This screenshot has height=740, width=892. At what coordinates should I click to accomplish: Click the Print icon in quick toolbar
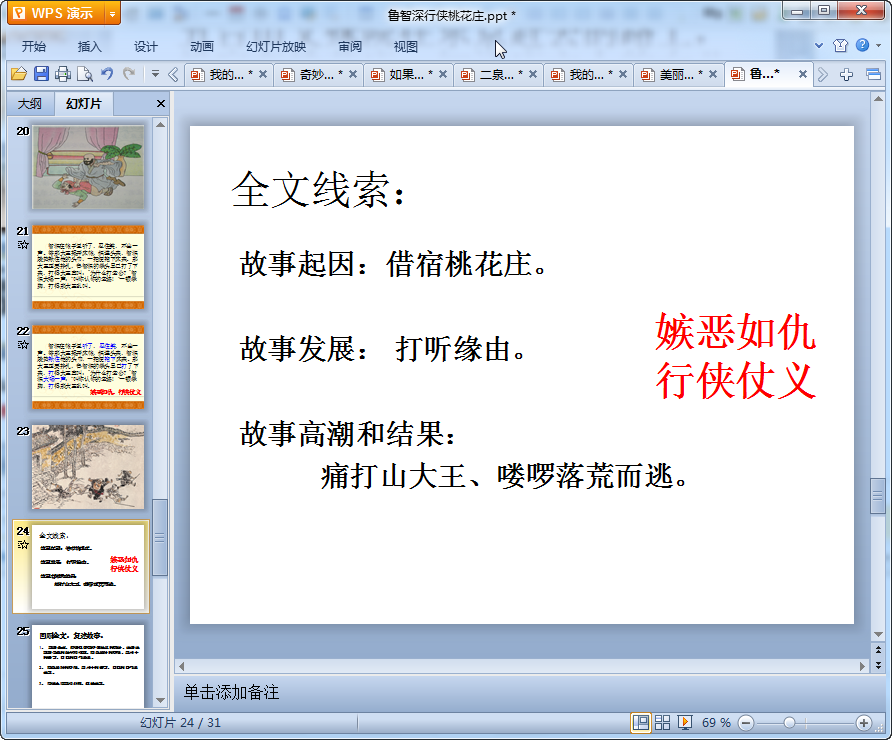pos(63,74)
